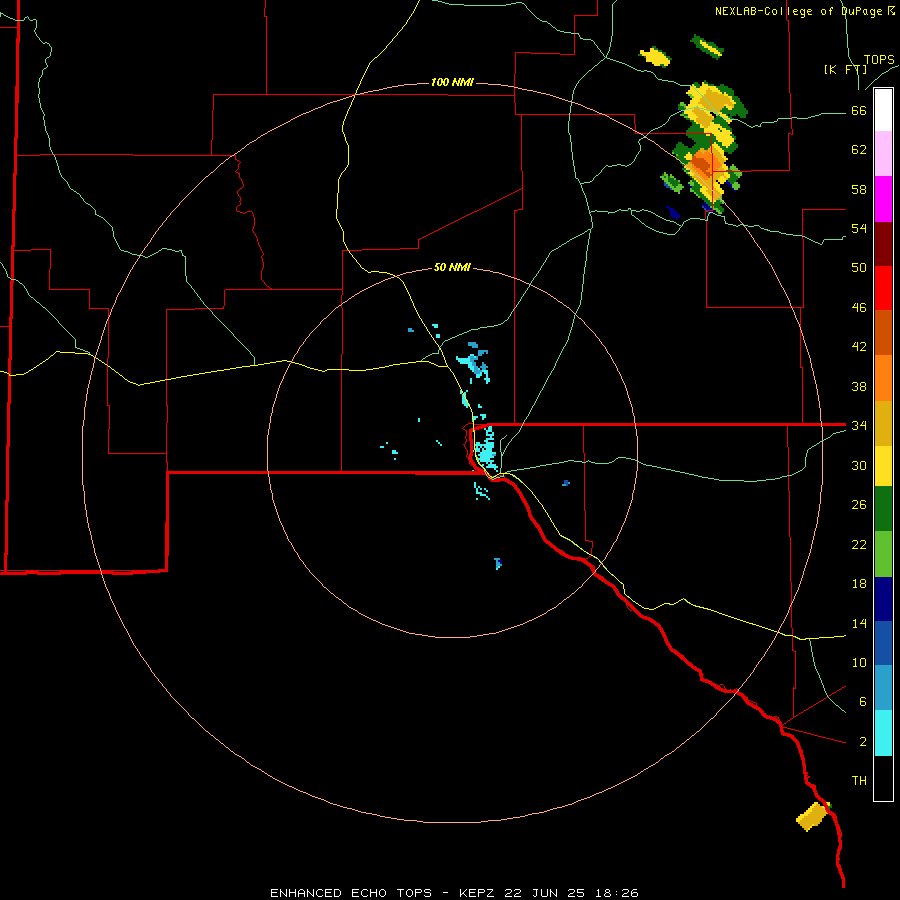Click the cyan echo cluster at the radar center

click(x=487, y=449)
